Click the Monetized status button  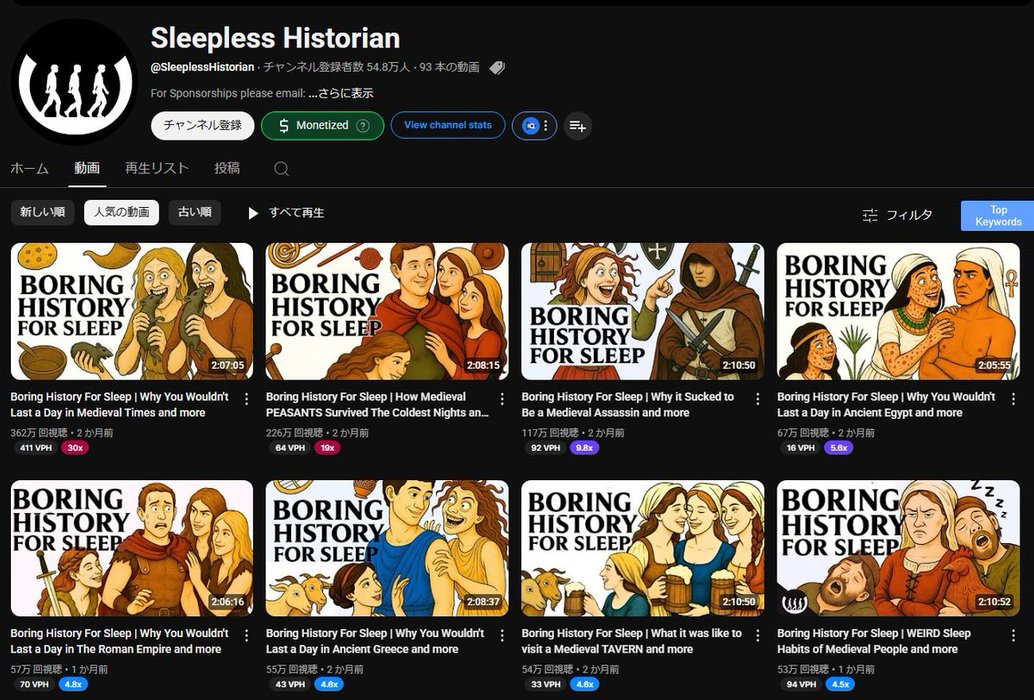pos(322,125)
